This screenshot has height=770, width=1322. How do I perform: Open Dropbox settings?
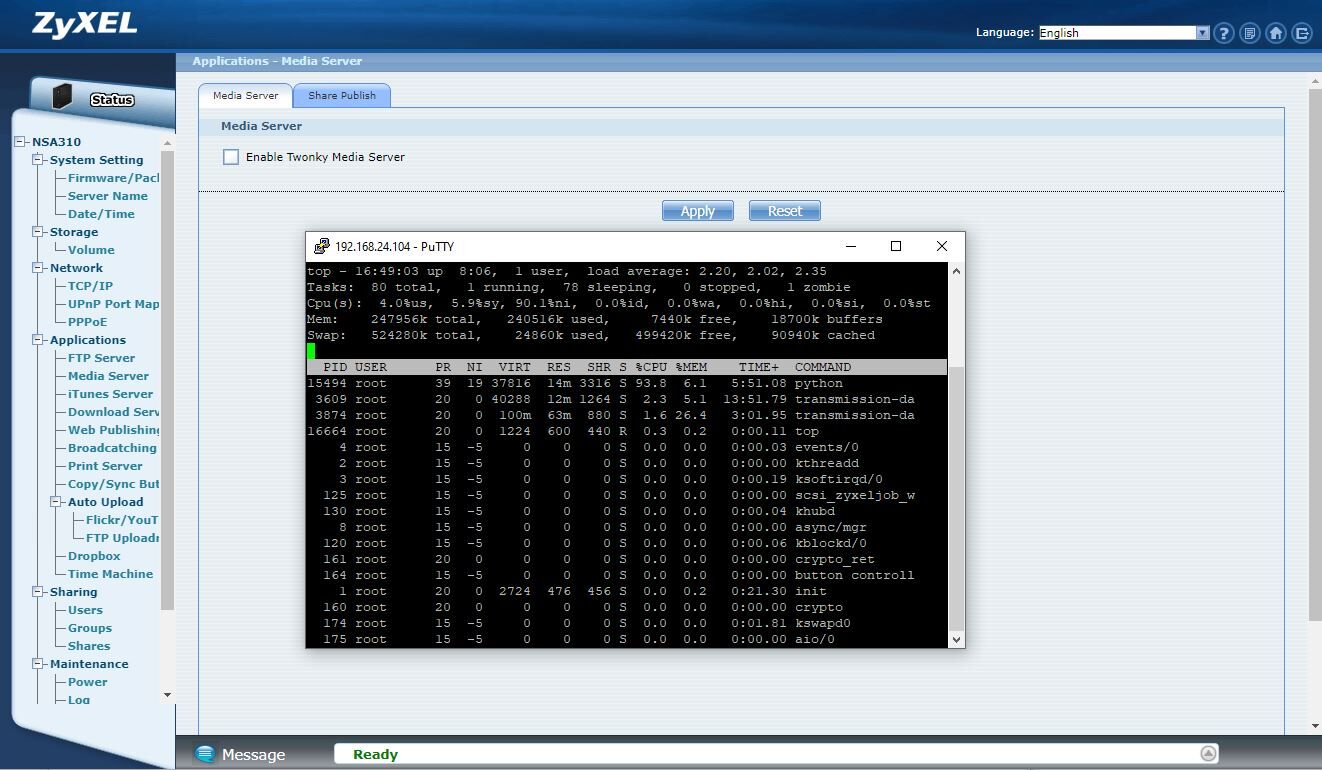[94, 556]
